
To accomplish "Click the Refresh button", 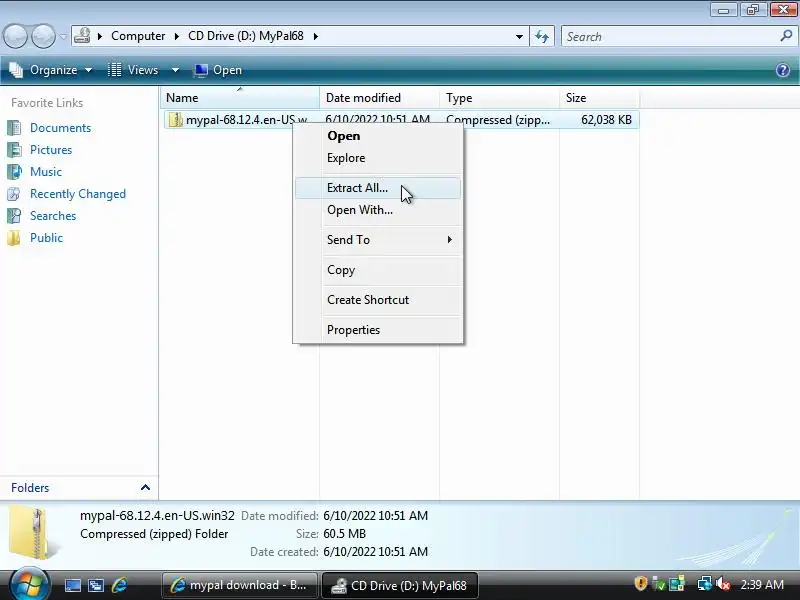I will point(542,36).
